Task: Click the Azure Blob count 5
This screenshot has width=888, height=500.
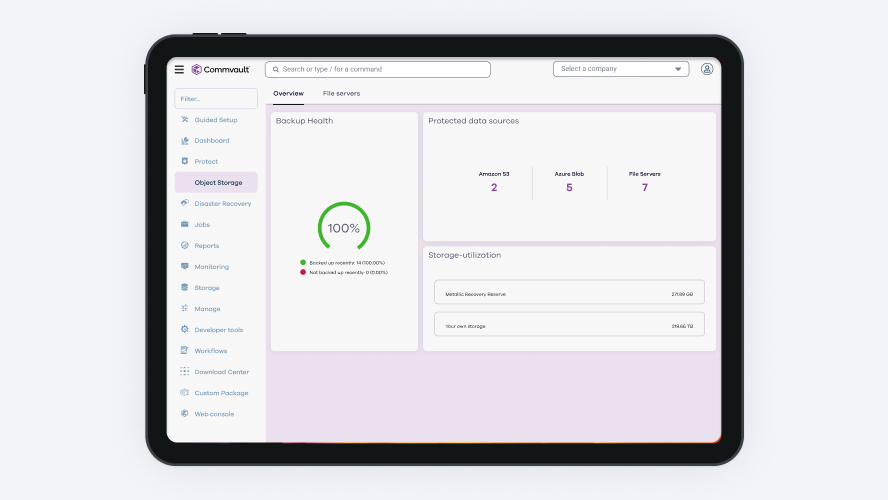Action: (569, 187)
